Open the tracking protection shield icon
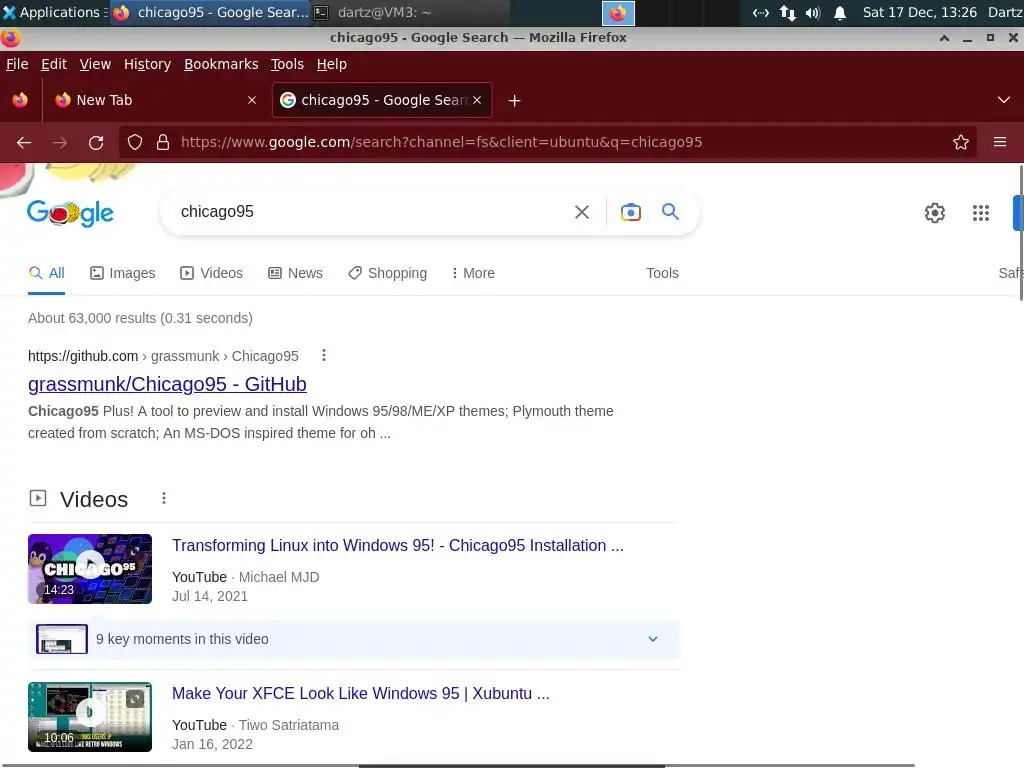The width and height of the screenshot is (1024, 768). coord(135,142)
